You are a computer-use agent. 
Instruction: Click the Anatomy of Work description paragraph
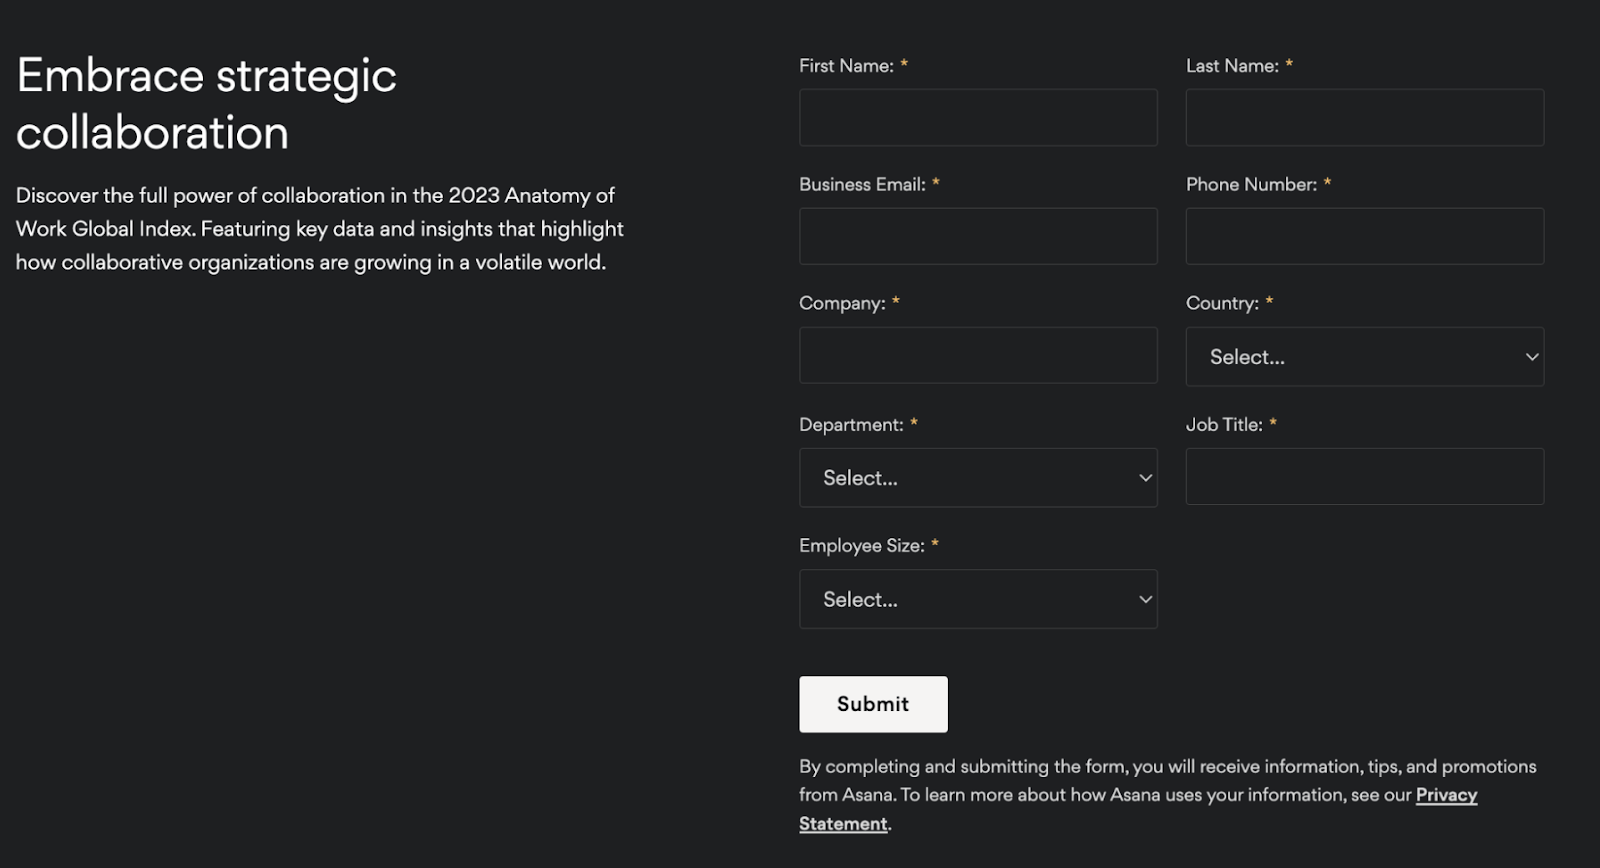click(x=320, y=229)
